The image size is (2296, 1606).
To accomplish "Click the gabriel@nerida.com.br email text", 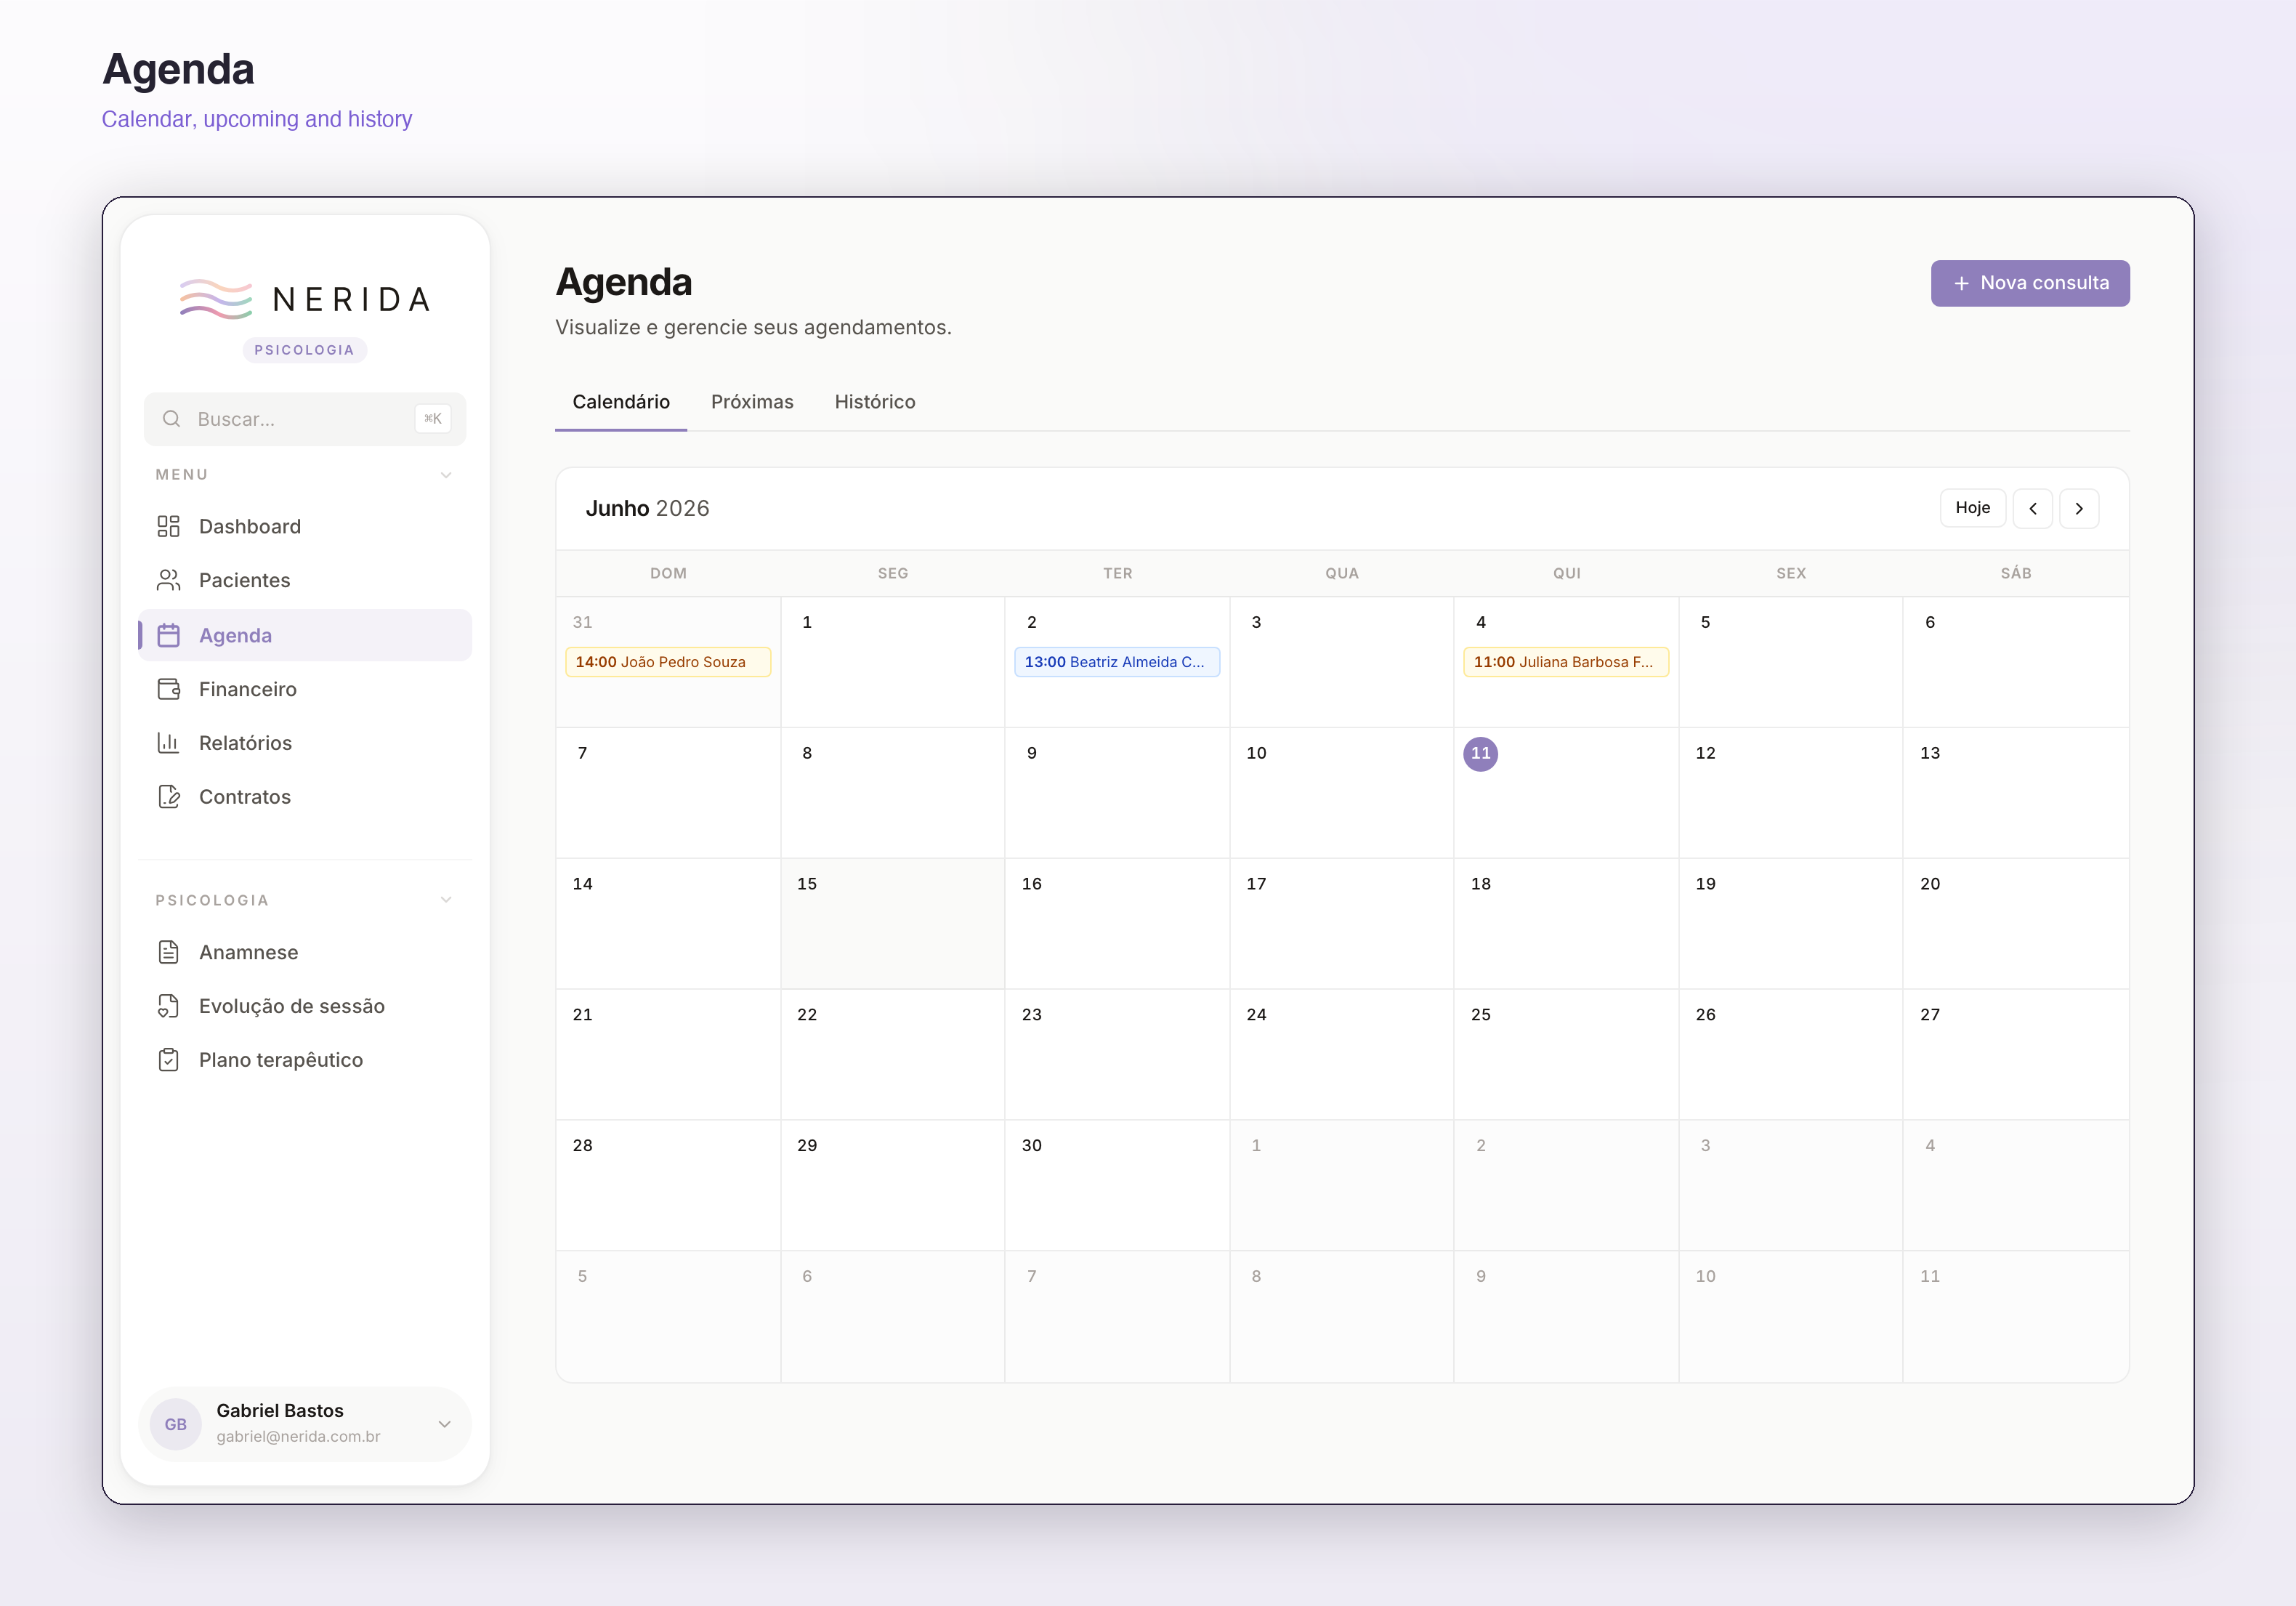I will (298, 1436).
